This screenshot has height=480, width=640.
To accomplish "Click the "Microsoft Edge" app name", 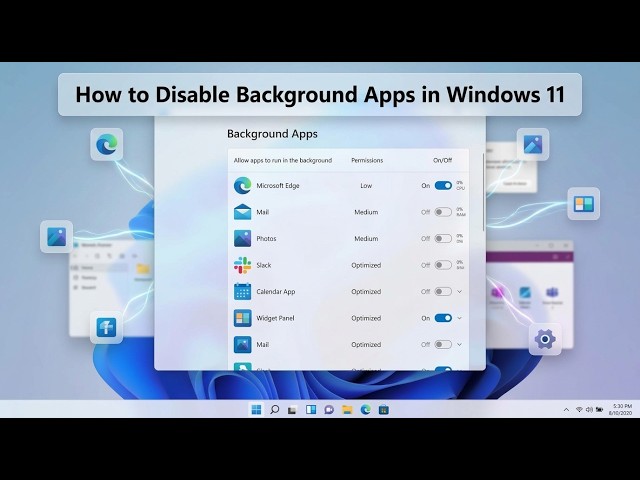I will [x=278, y=186].
